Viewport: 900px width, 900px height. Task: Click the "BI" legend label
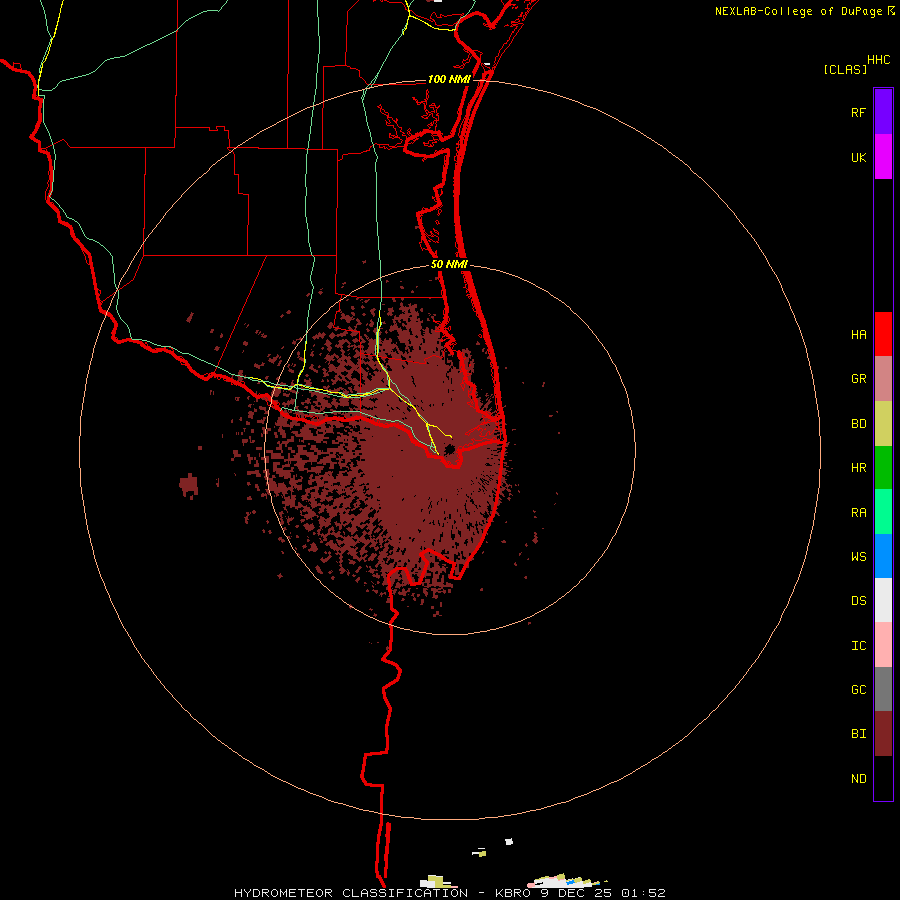[858, 734]
